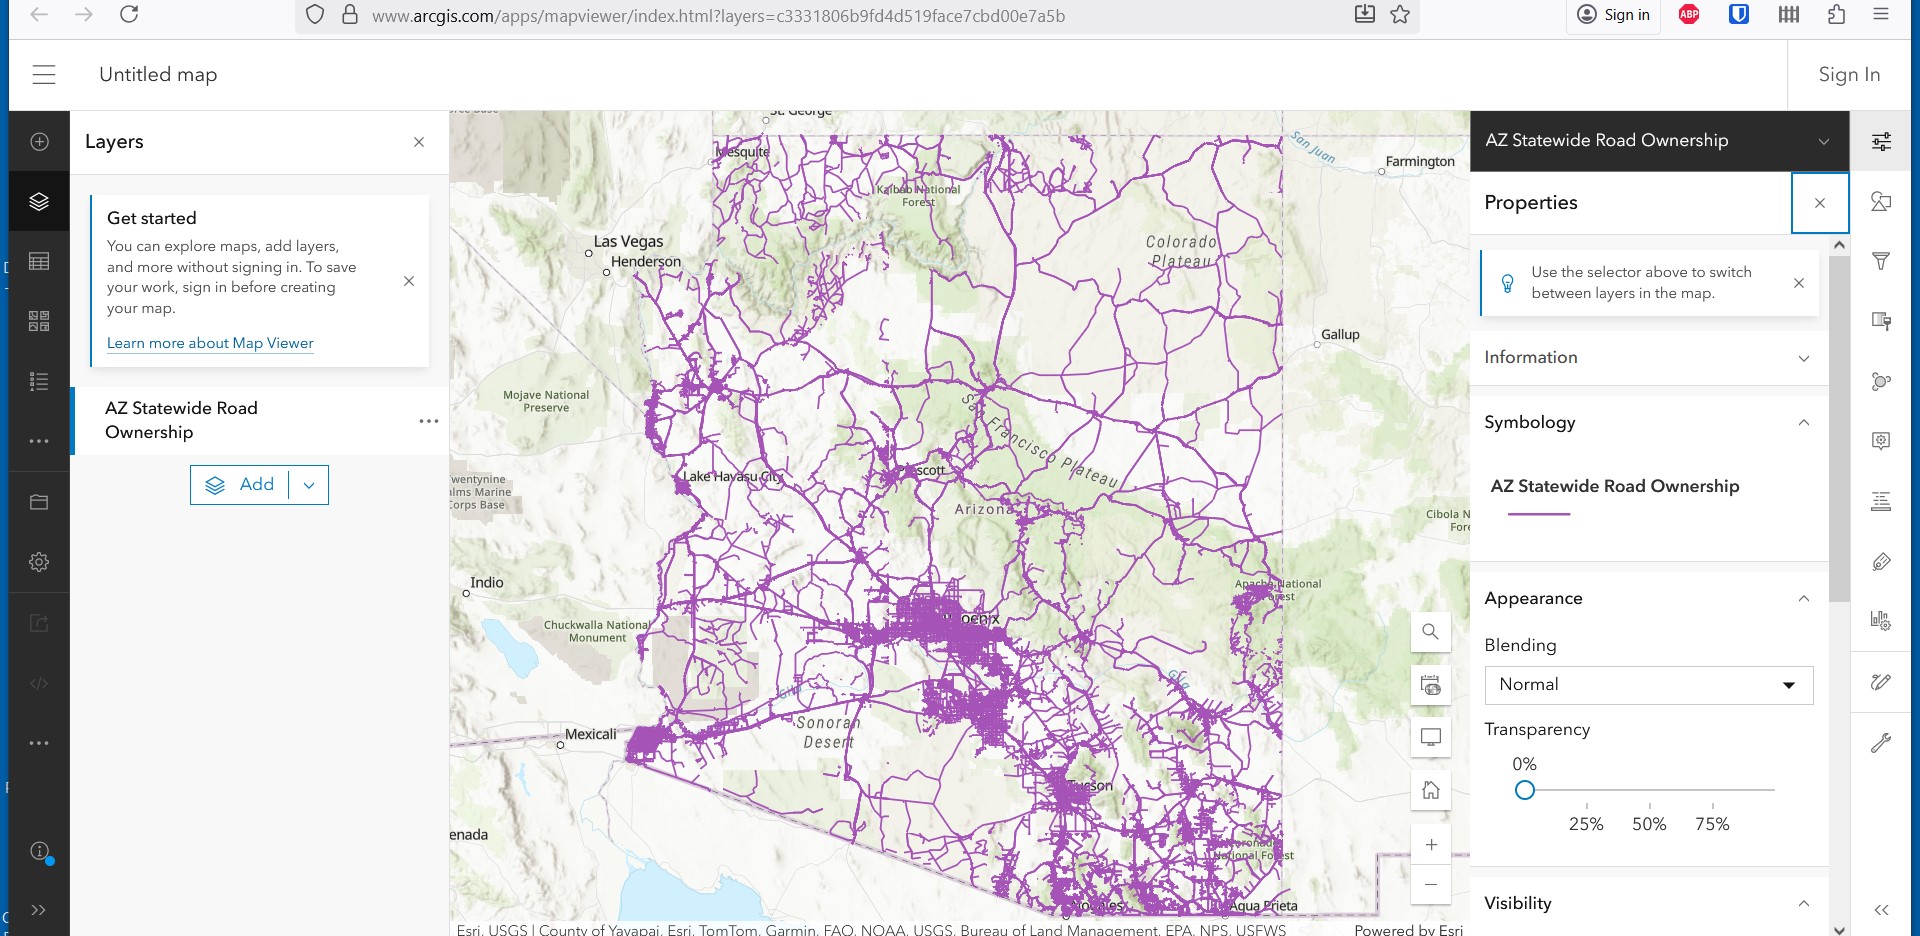
Task: Open the Basemap gallery icon
Action: [x=39, y=321]
